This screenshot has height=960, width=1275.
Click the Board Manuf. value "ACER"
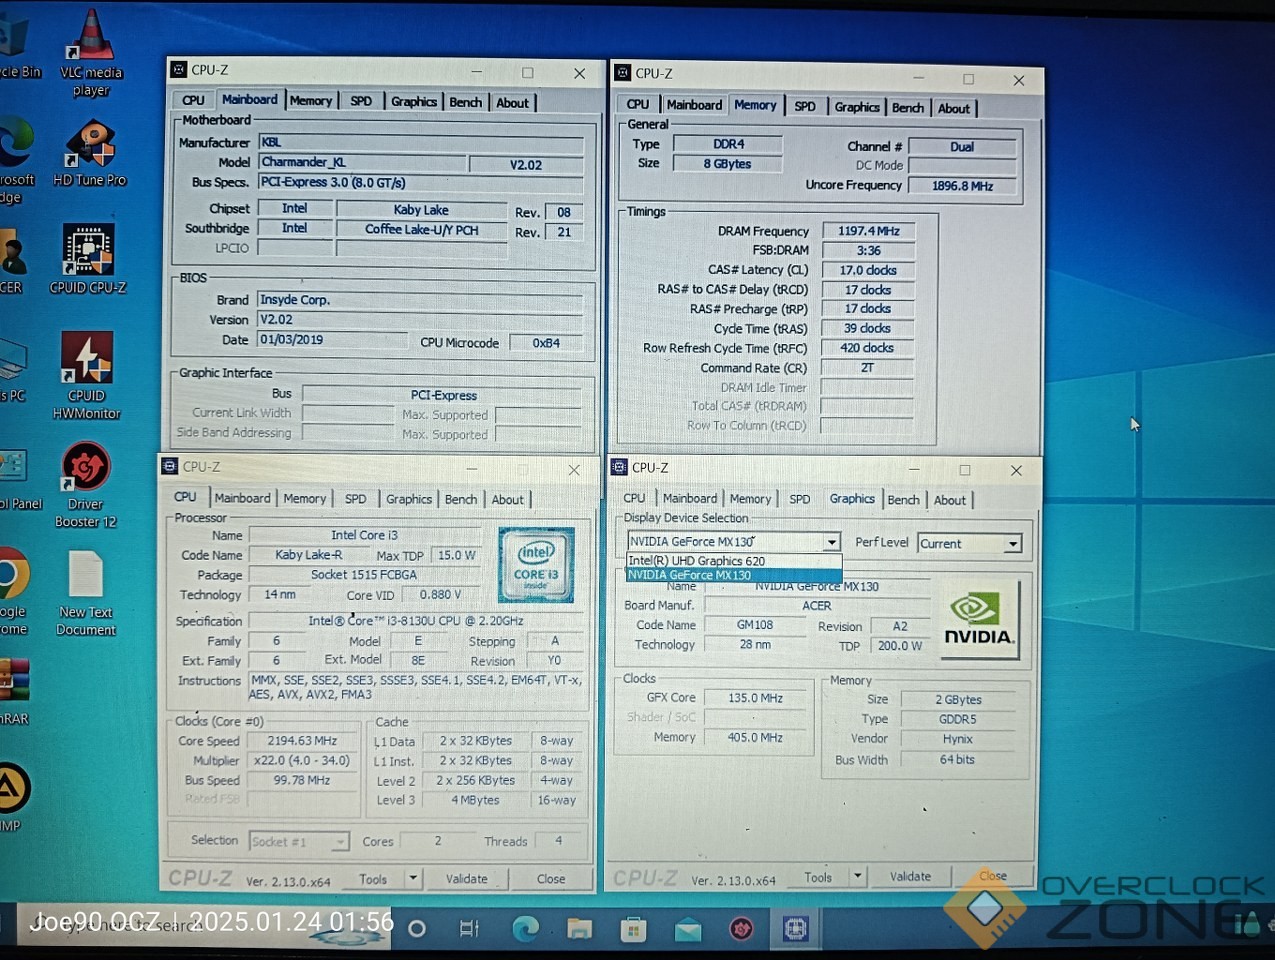click(x=816, y=606)
